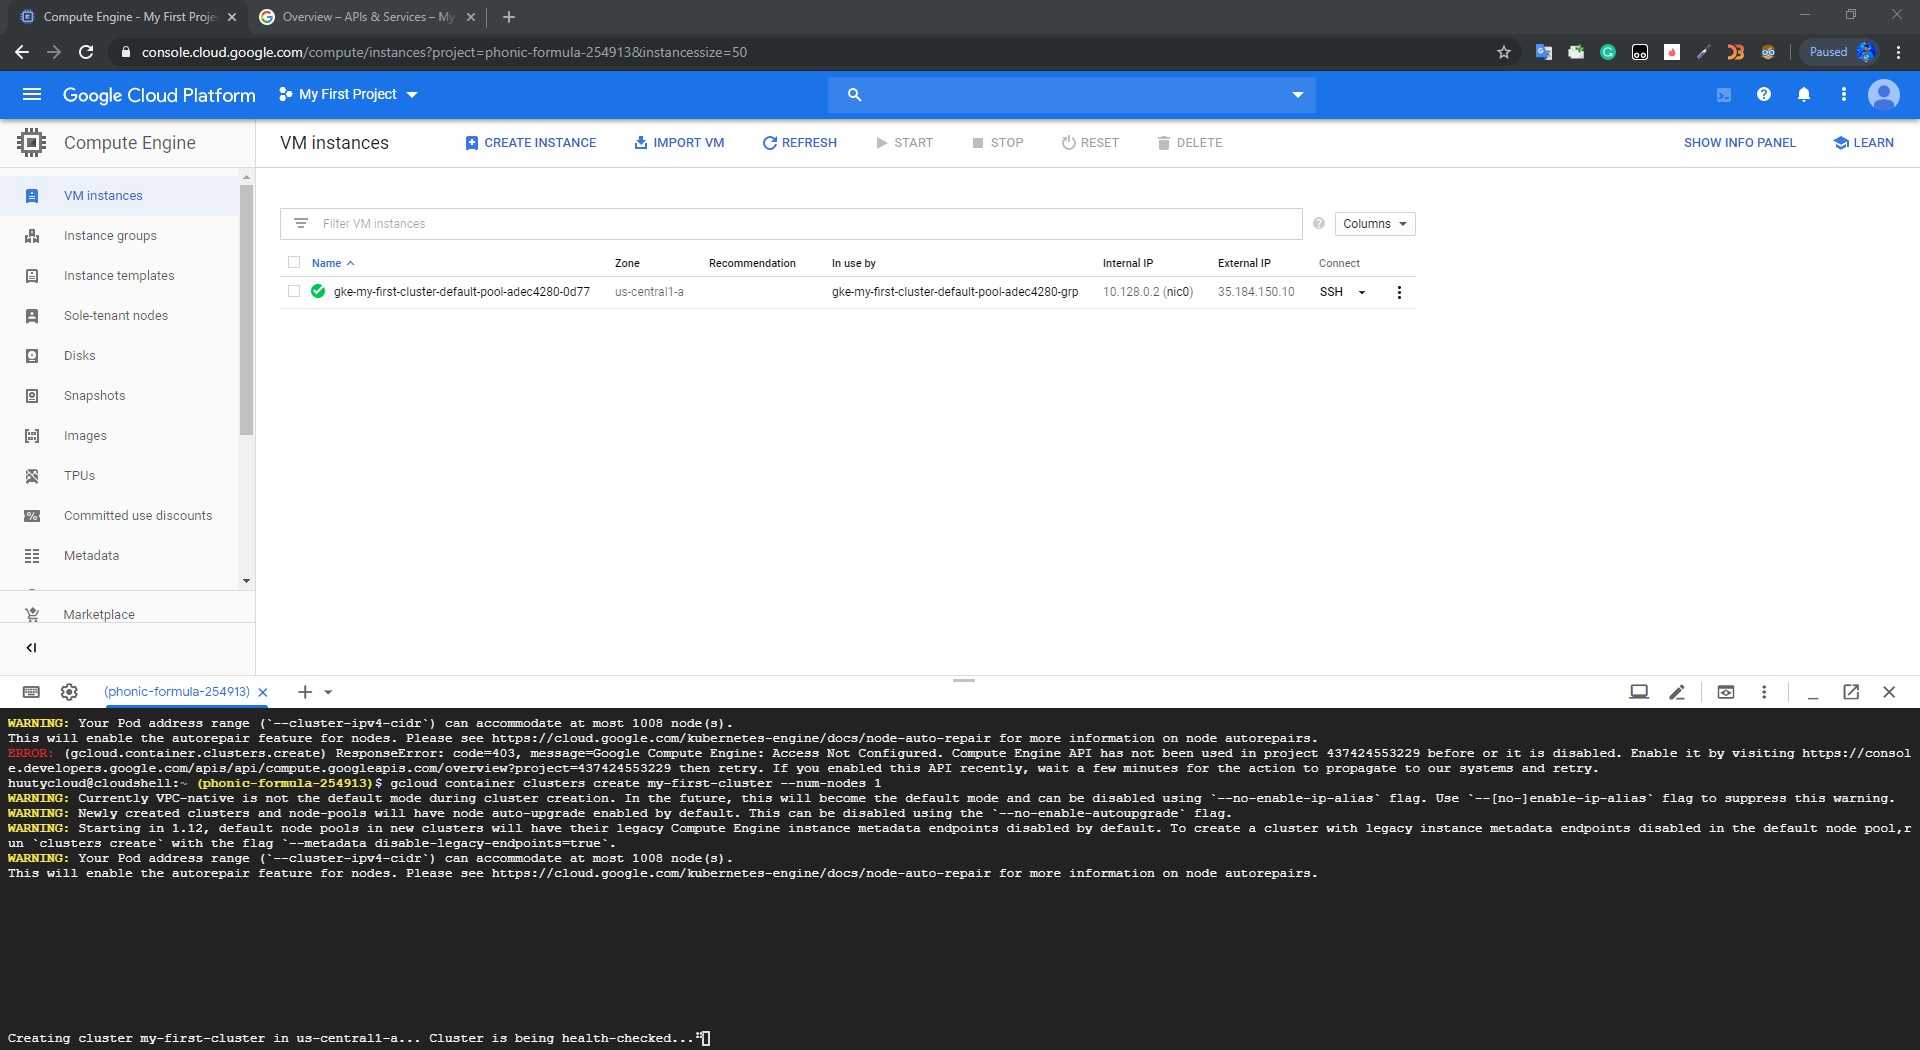This screenshot has height=1050, width=1920.
Task: Open the Columns dropdown
Action: click(x=1374, y=224)
